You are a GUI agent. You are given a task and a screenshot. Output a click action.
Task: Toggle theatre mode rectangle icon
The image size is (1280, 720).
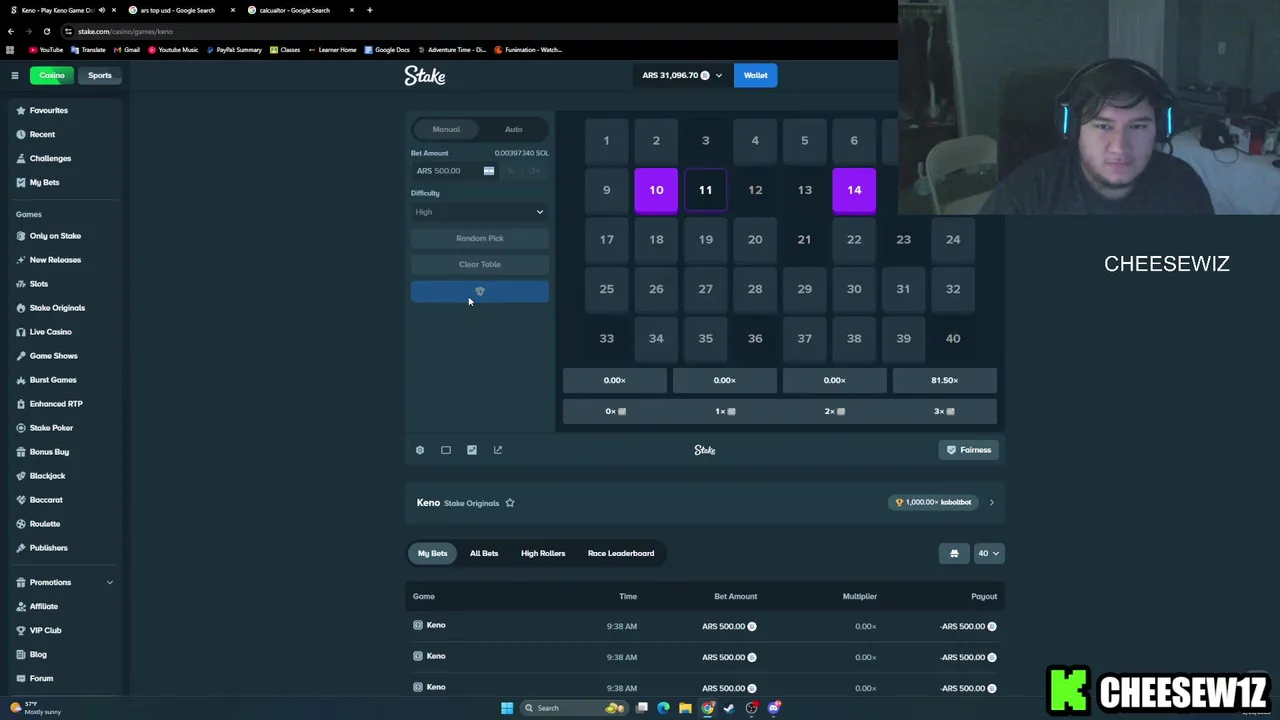pyautogui.click(x=446, y=450)
